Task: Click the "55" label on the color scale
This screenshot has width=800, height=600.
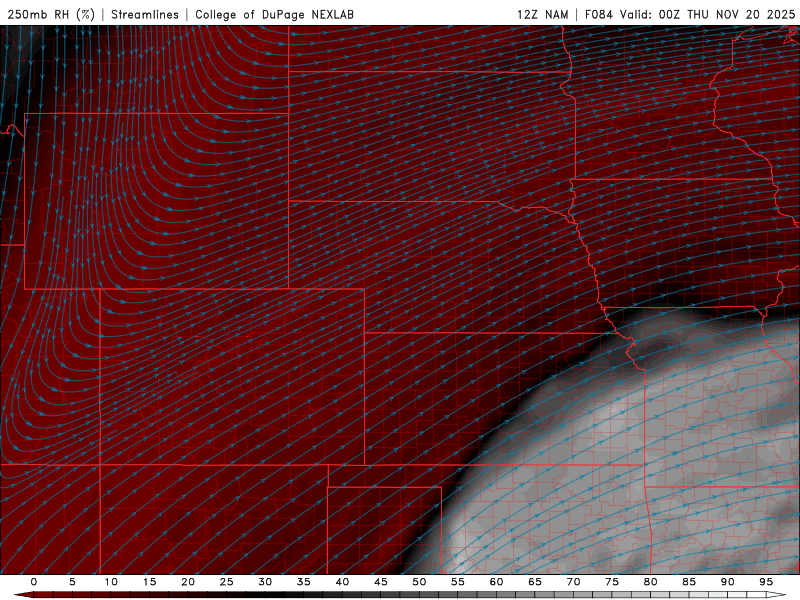Action: point(458,582)
